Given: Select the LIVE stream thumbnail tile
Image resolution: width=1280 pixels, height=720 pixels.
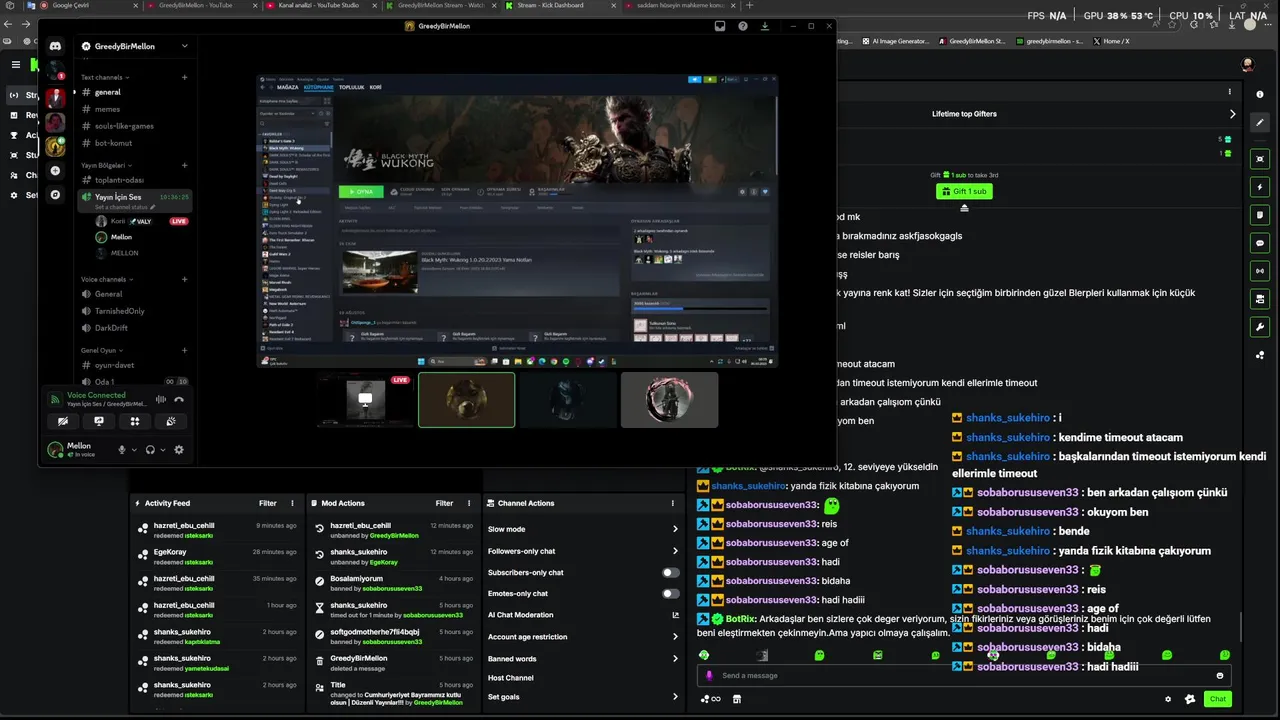Looking at the screenshot, I should click(365, 400).
